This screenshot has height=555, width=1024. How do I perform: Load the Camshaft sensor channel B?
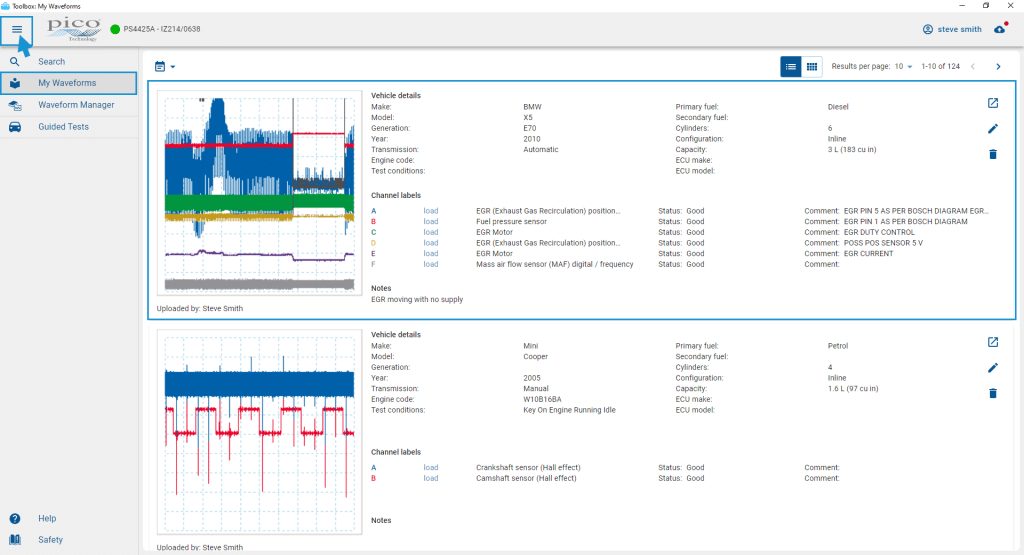point(430,478)
